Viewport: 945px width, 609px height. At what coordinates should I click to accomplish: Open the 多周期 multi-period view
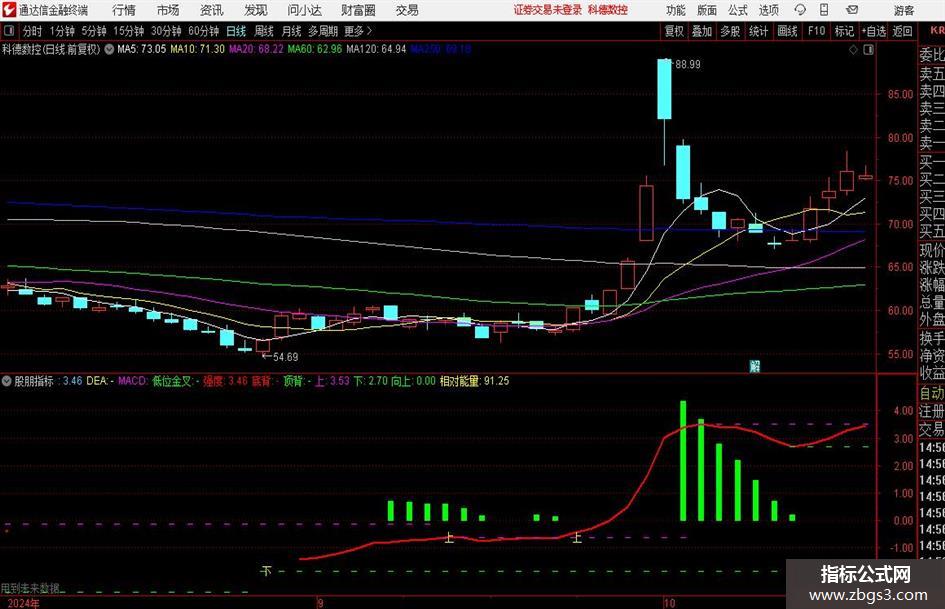pos(323,31)
